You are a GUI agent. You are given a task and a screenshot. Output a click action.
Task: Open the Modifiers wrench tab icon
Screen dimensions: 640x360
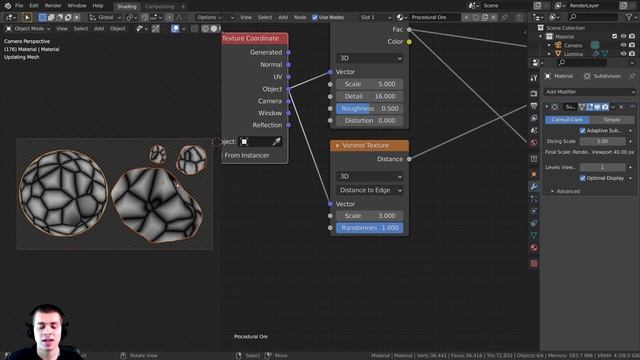click(x=533, y=187)
